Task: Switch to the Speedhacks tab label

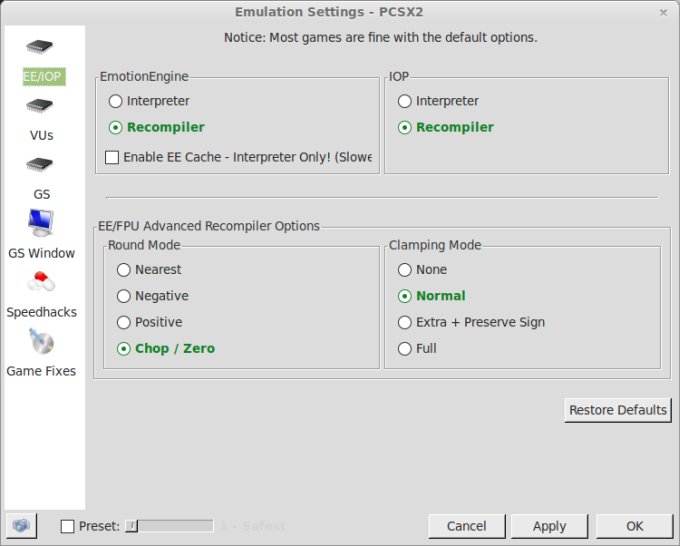Action: point(42,312)
